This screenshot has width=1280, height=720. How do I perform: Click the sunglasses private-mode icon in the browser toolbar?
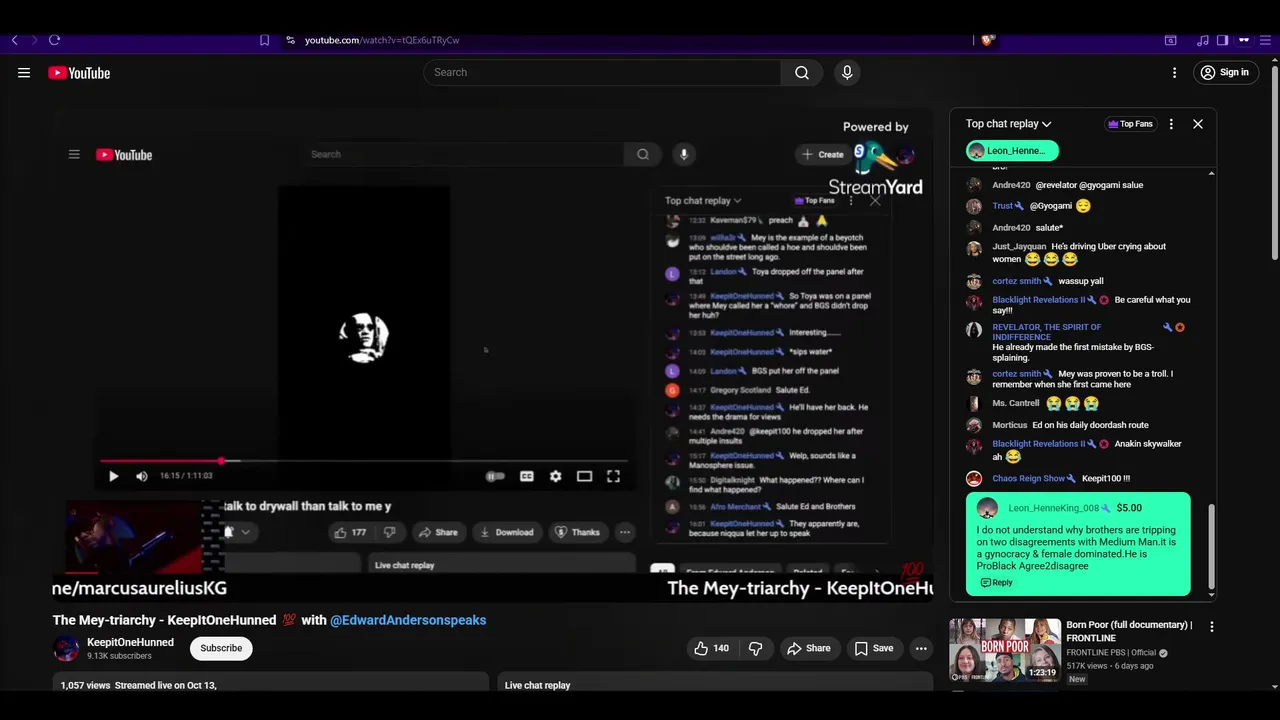pyautogui.click(x=1244, y=40)
